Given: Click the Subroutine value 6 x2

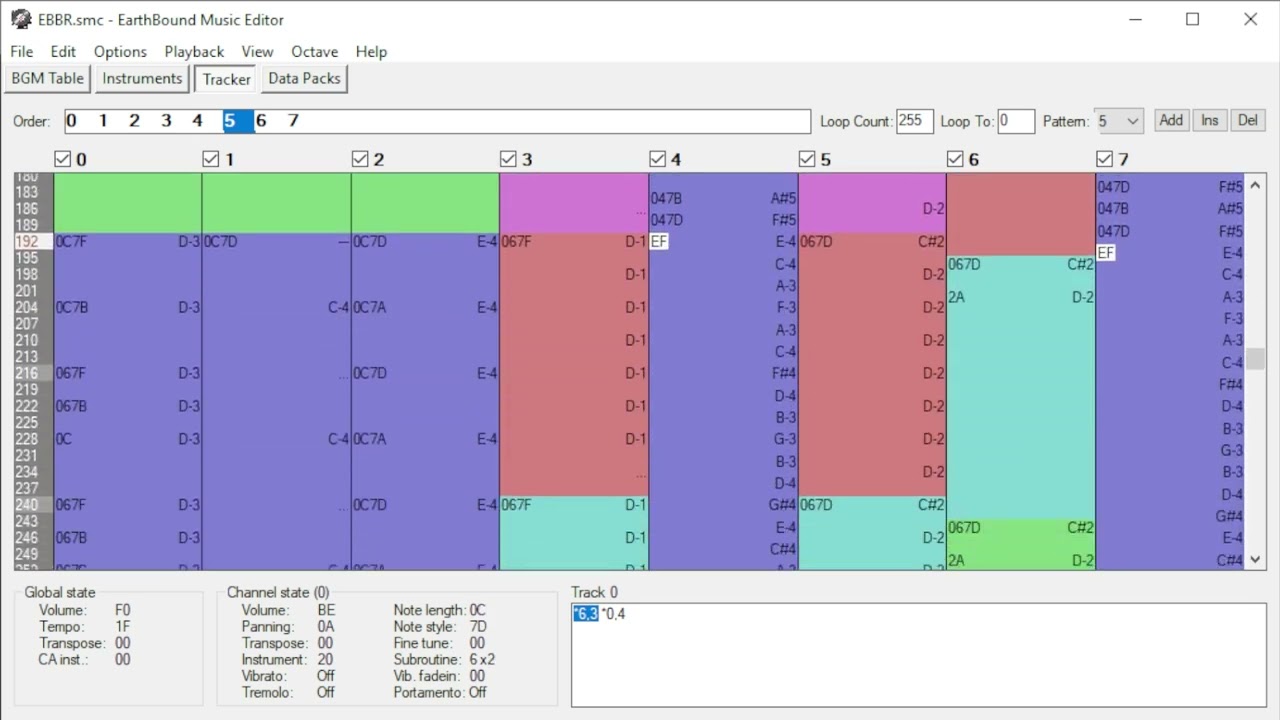Looking at the screenshot, I should [483, 660].
